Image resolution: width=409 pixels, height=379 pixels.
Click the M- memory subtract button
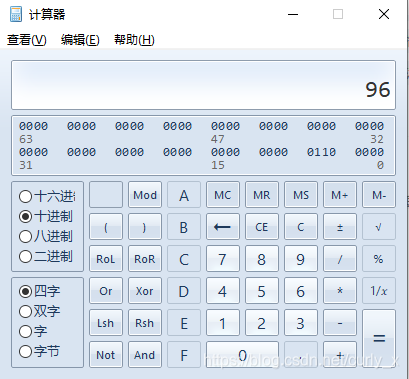click(379, 195)
